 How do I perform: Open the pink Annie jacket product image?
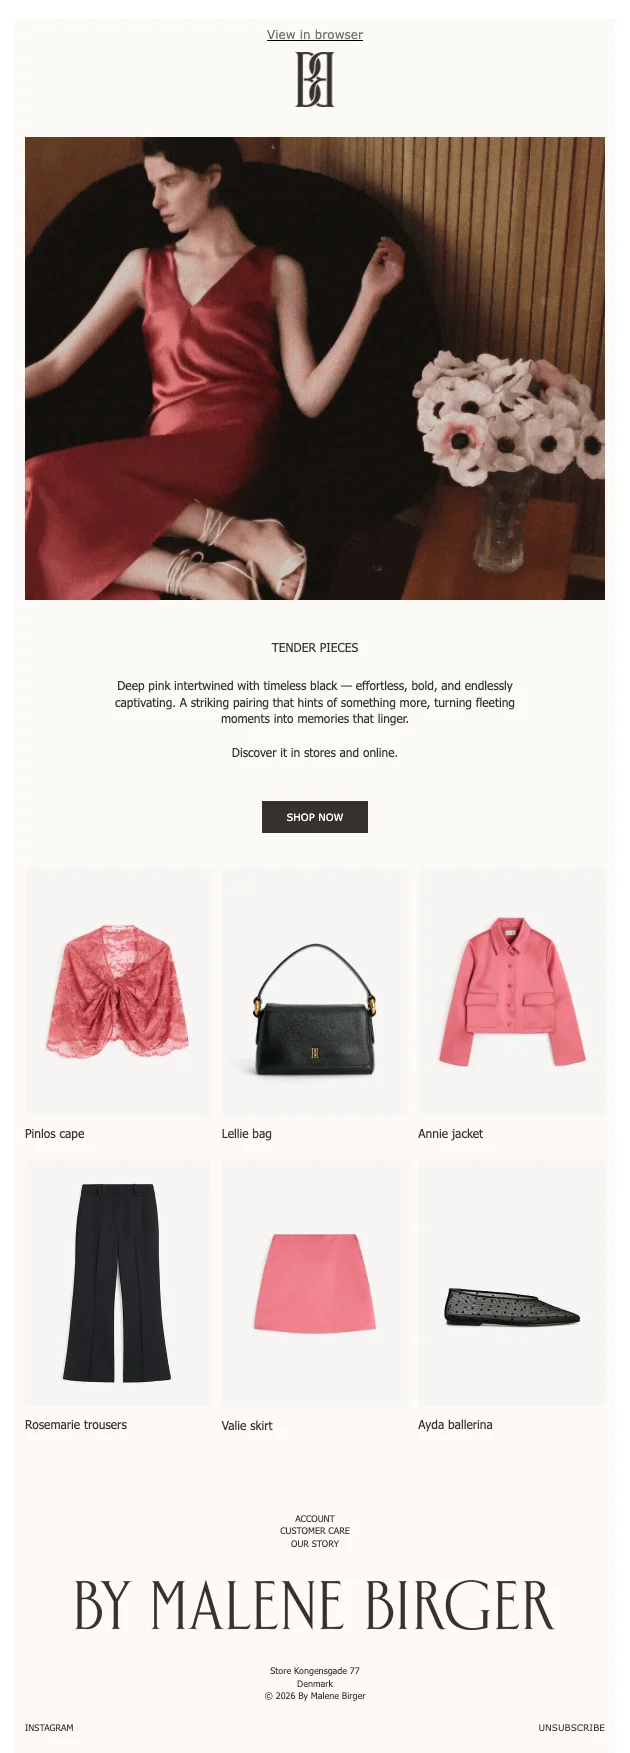(x=512, y=991)
